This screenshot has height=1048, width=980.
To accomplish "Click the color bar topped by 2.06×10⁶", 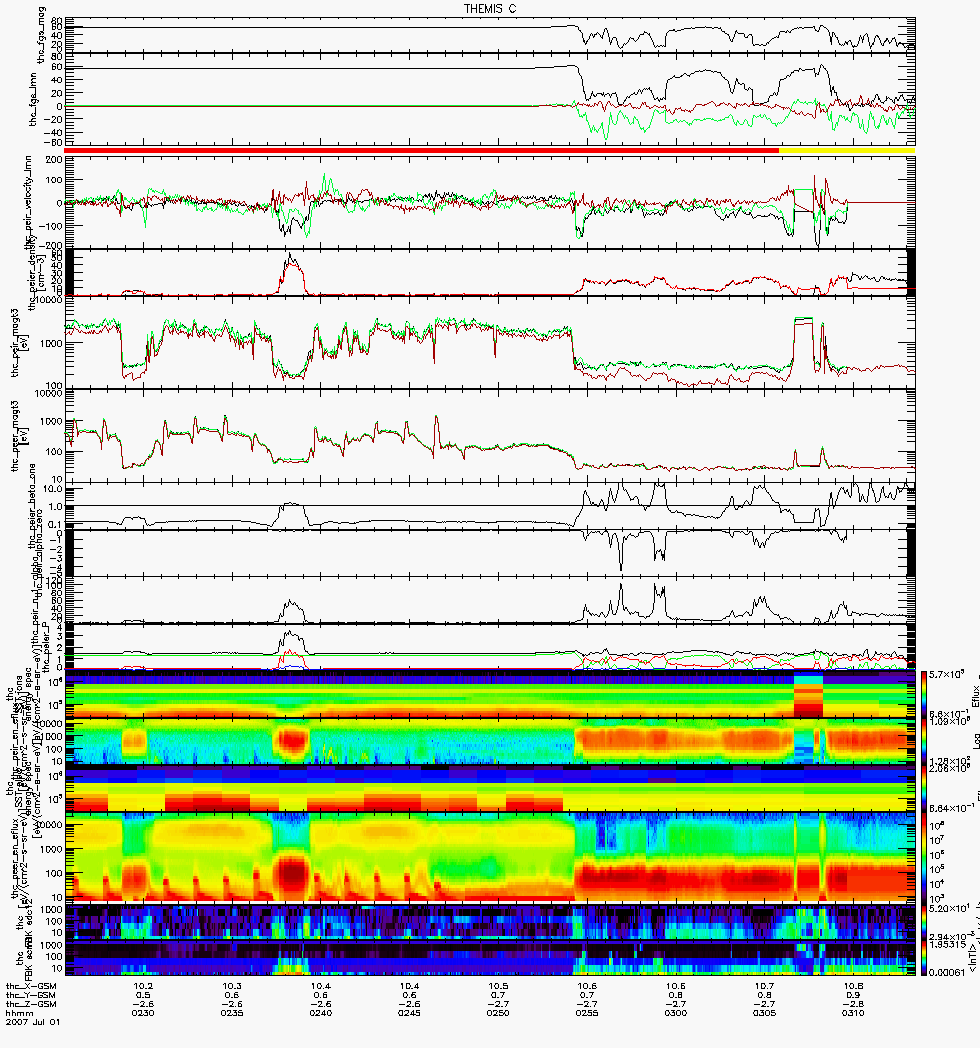I will point(924,789).
